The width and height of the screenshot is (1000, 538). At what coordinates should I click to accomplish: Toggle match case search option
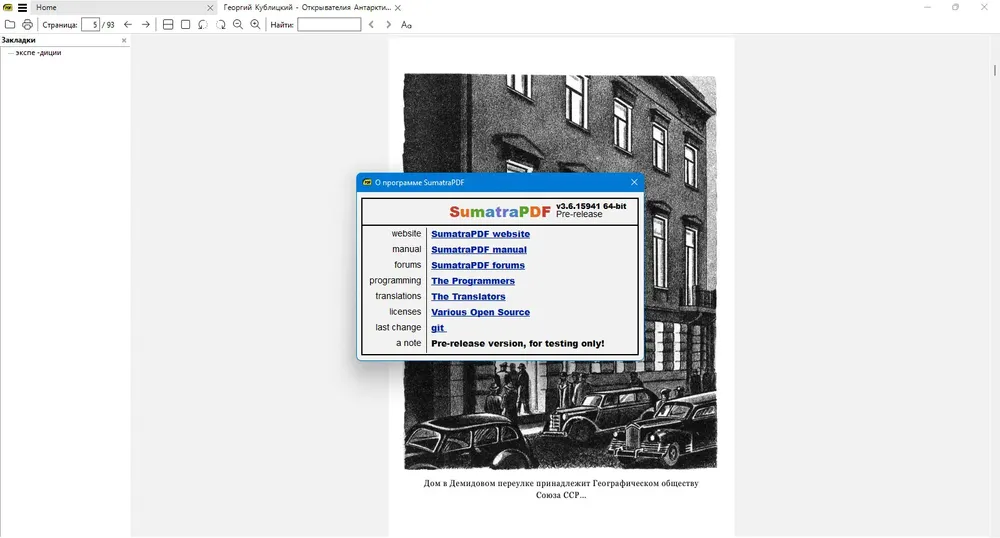406,25
